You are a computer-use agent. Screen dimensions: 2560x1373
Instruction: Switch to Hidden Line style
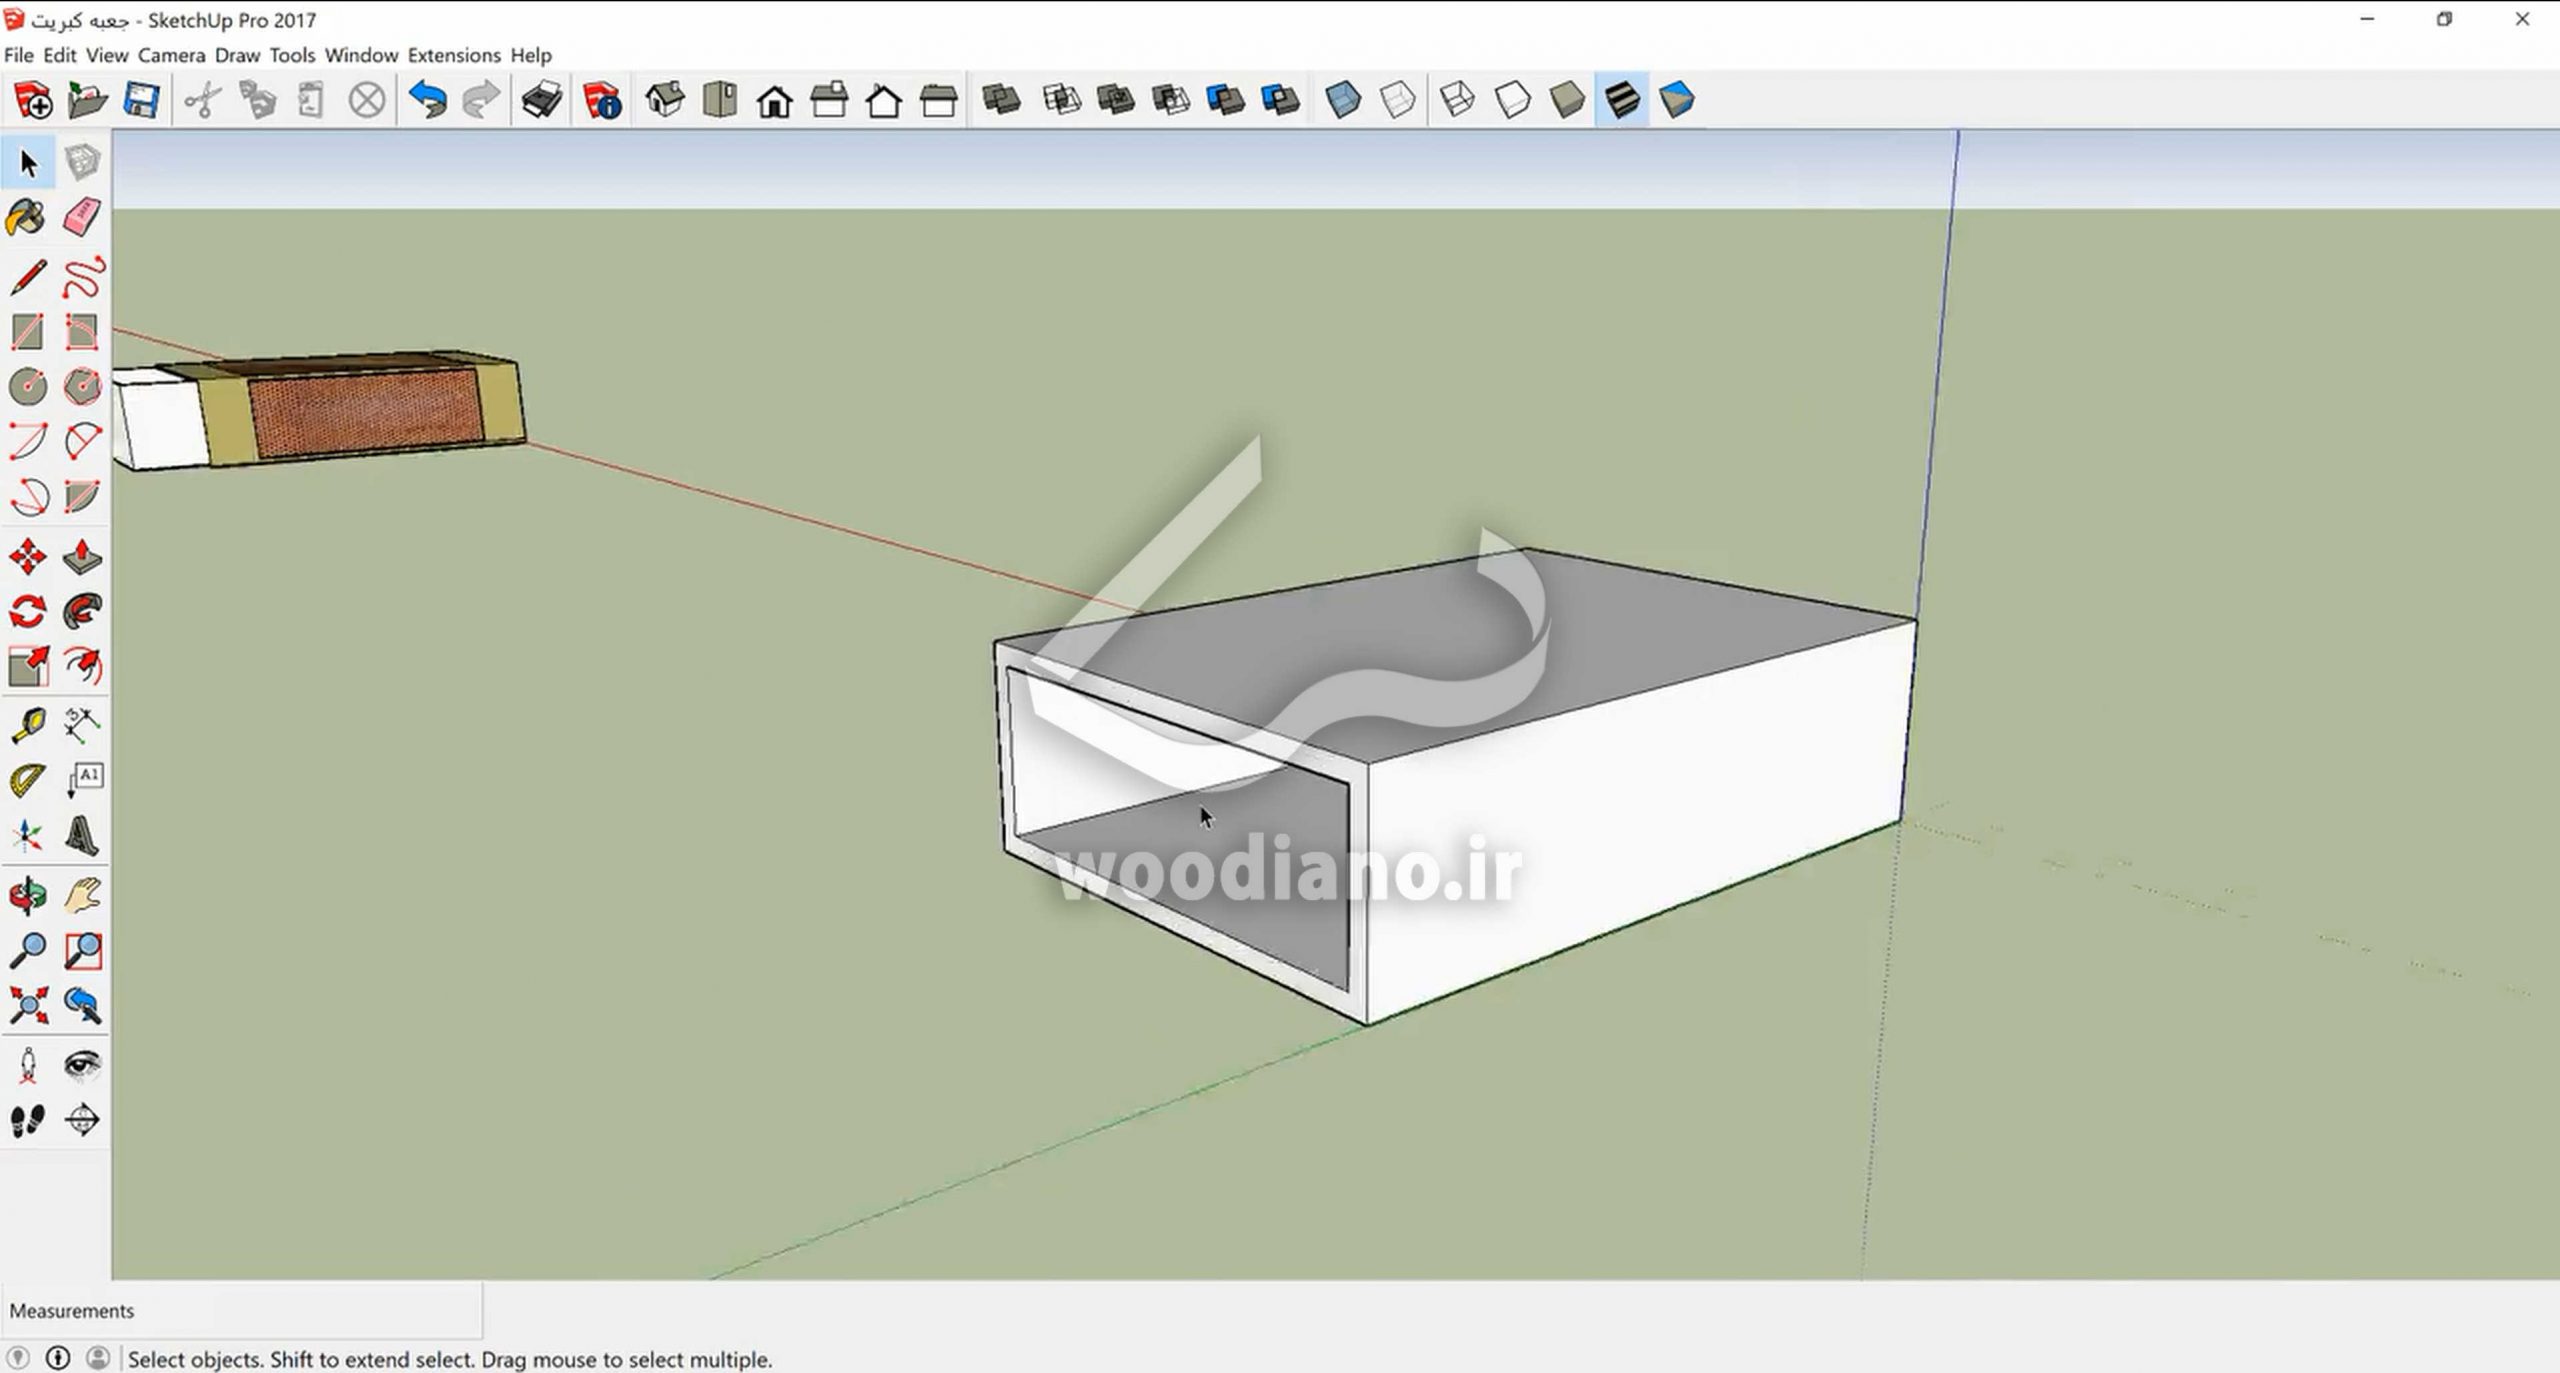pyautogui.click(x=1512, y=100)
